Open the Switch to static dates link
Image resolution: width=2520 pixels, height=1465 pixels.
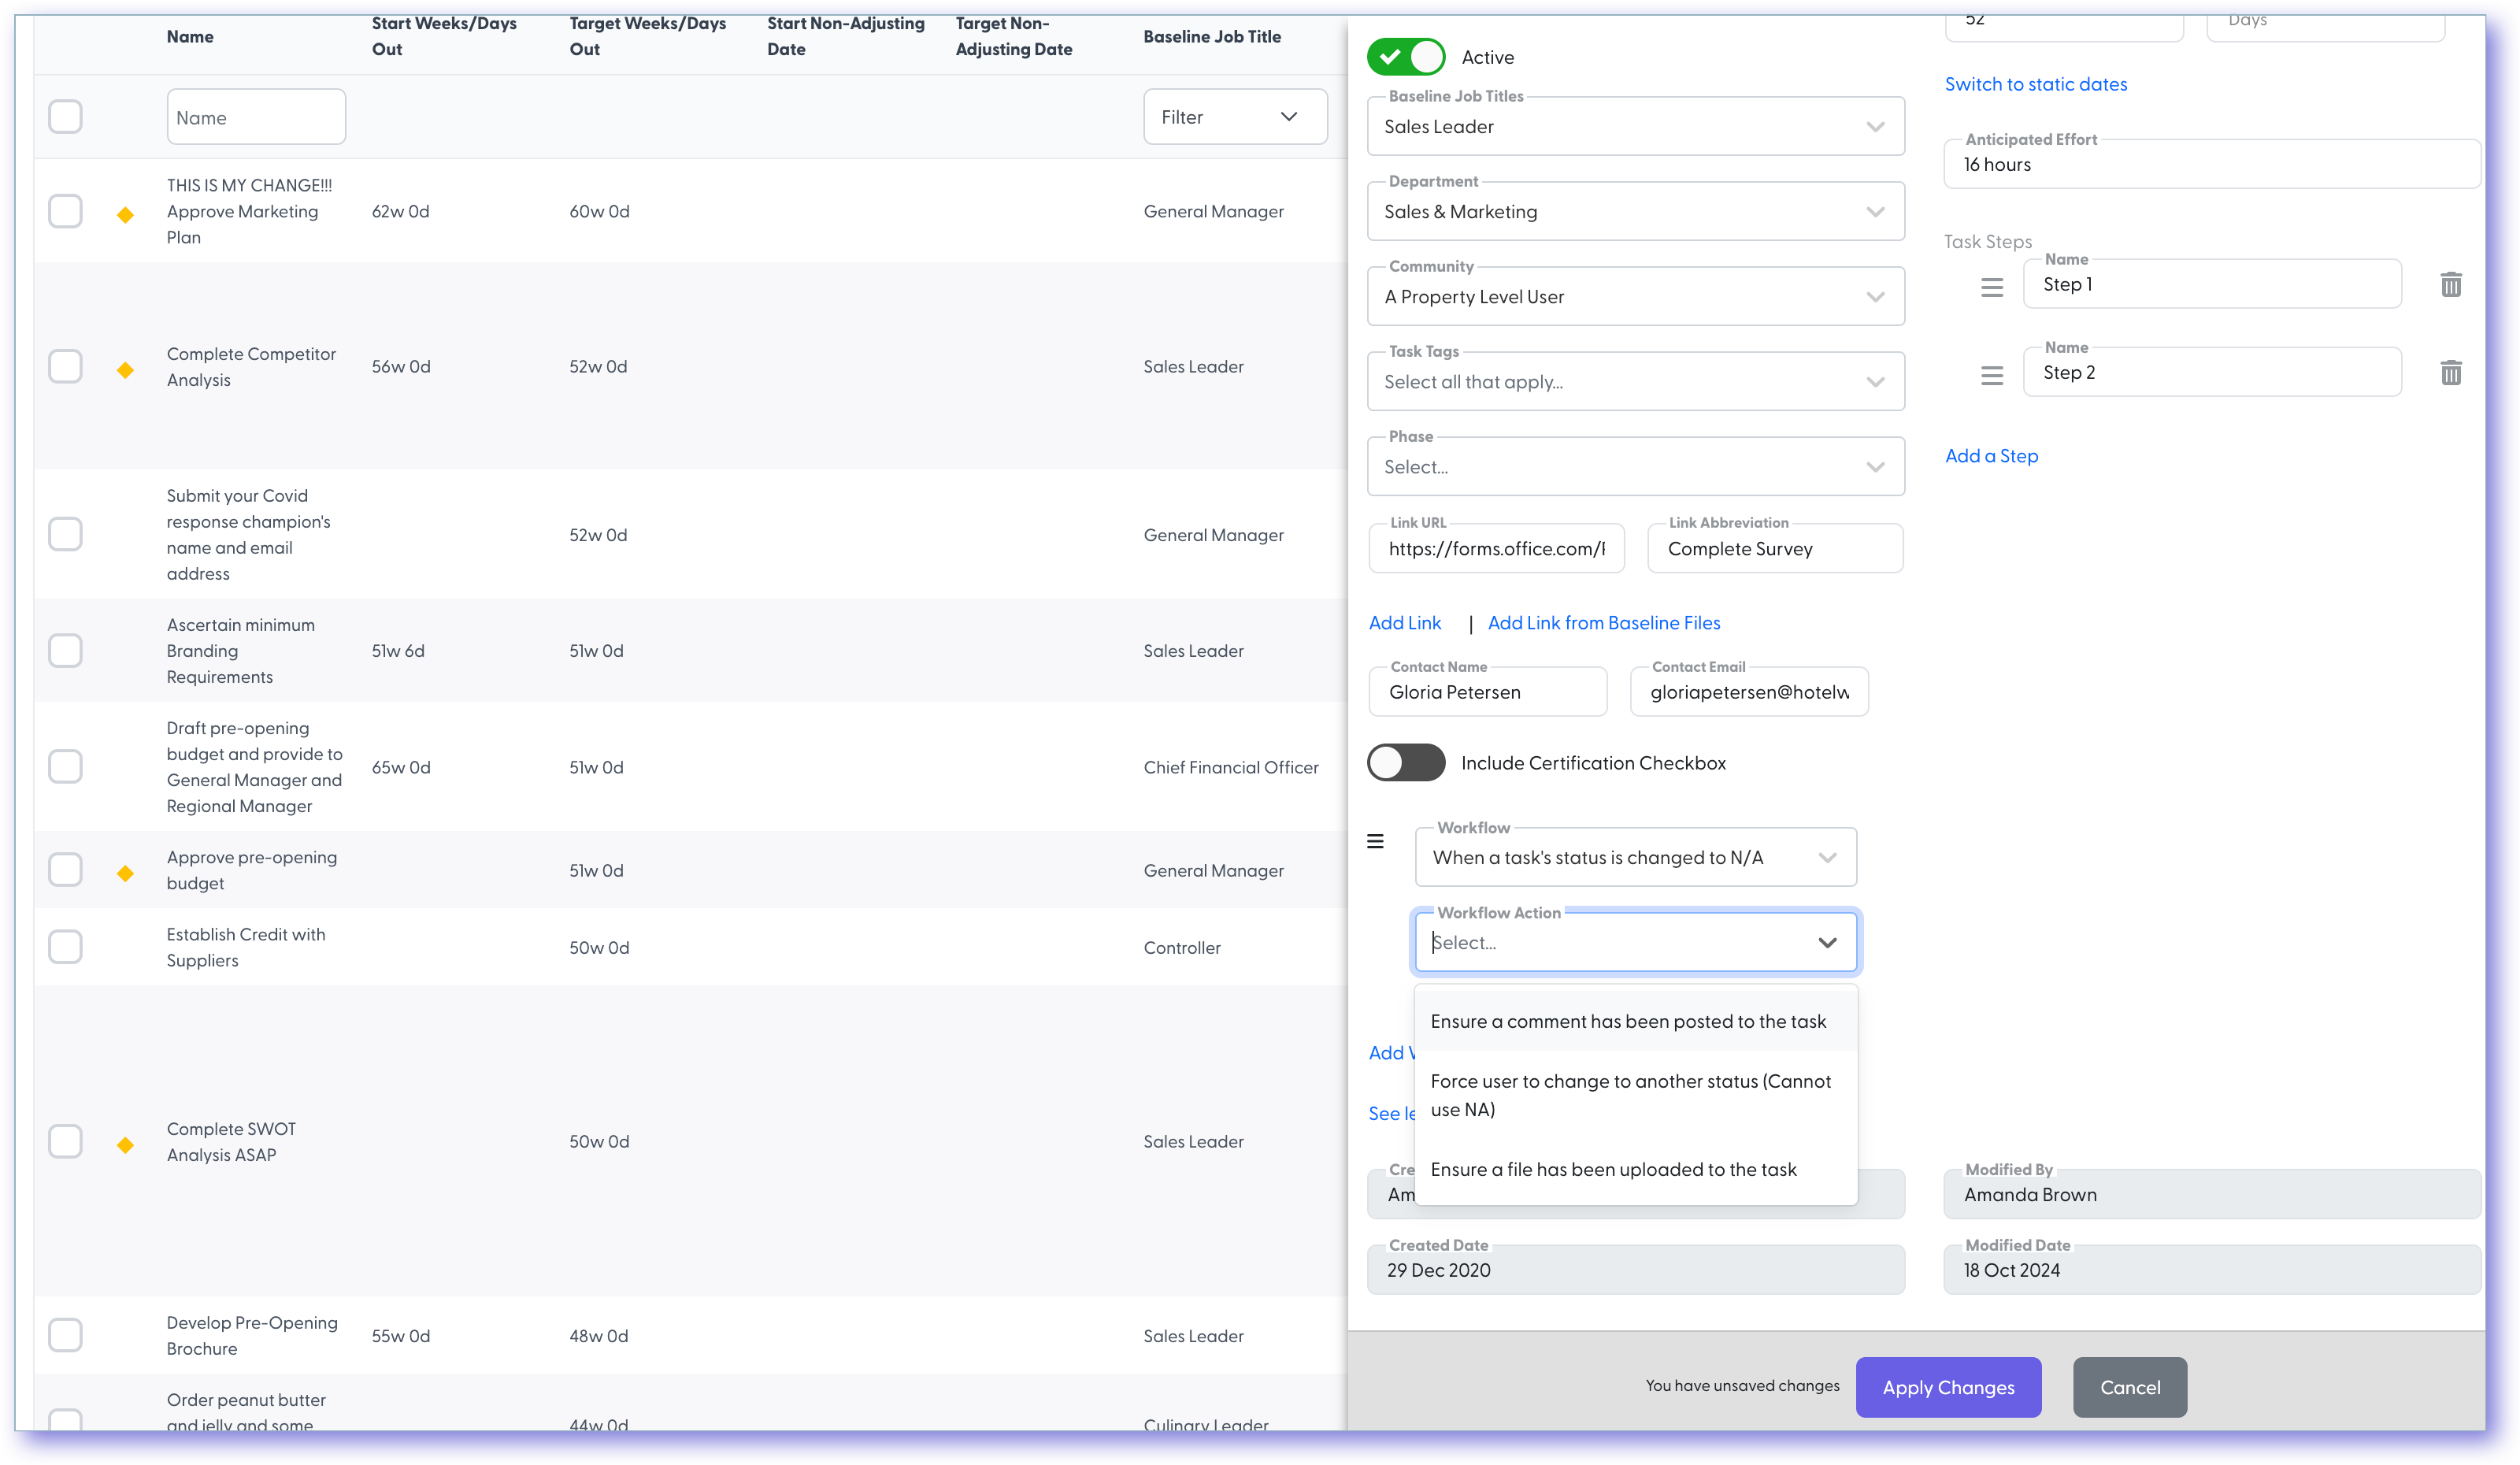coord(2036,84)
